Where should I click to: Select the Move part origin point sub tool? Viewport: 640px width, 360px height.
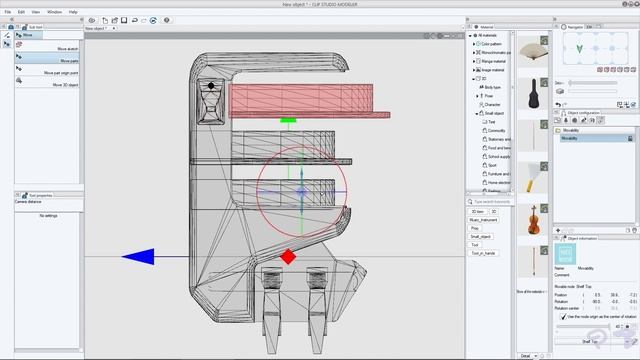point(47,70)
